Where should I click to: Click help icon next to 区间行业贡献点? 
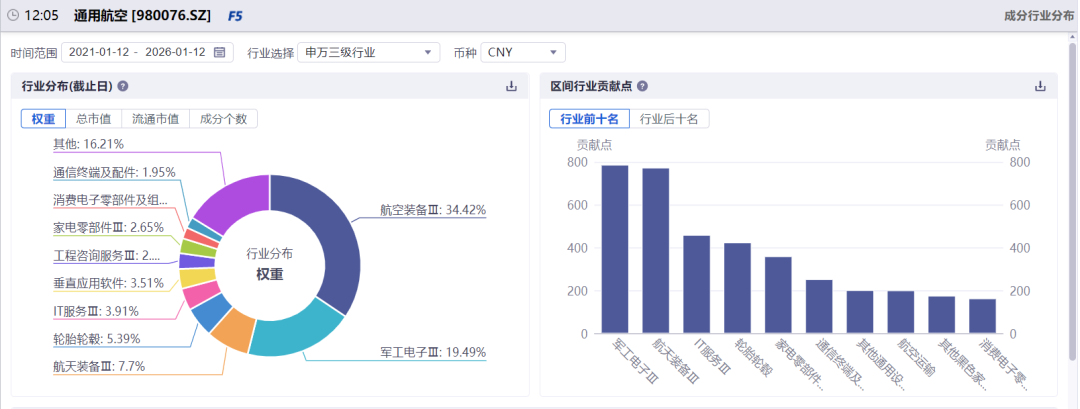tap(642, 87)
